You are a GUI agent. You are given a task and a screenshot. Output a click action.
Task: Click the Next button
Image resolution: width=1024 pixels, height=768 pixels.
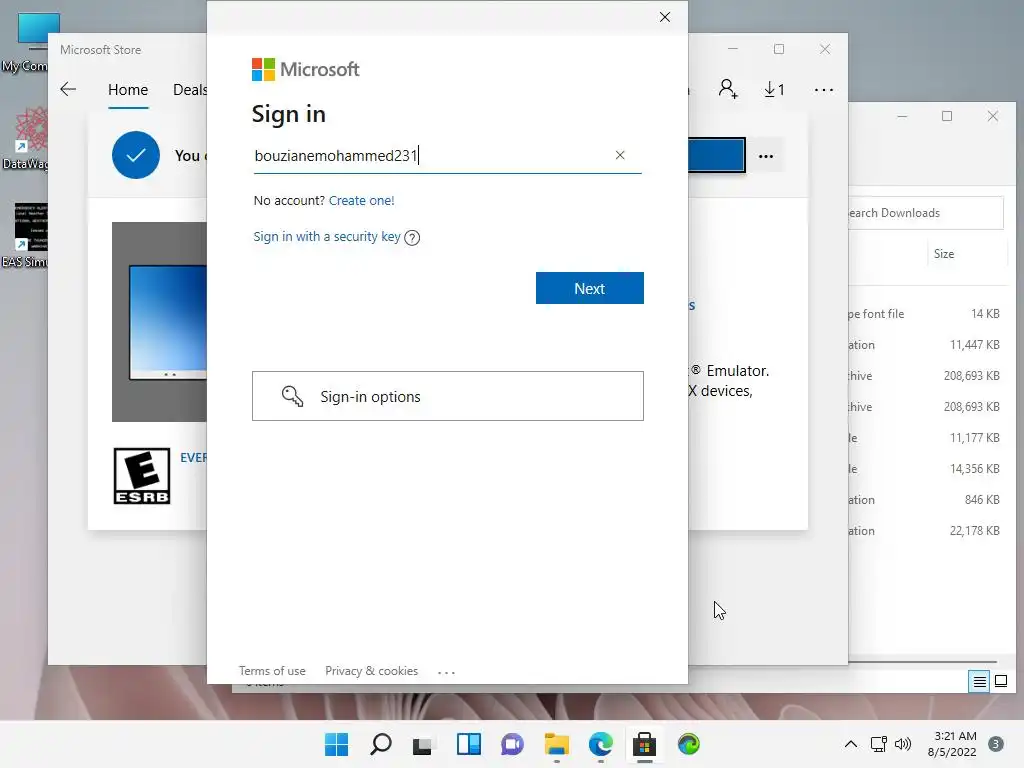point(589,288)
